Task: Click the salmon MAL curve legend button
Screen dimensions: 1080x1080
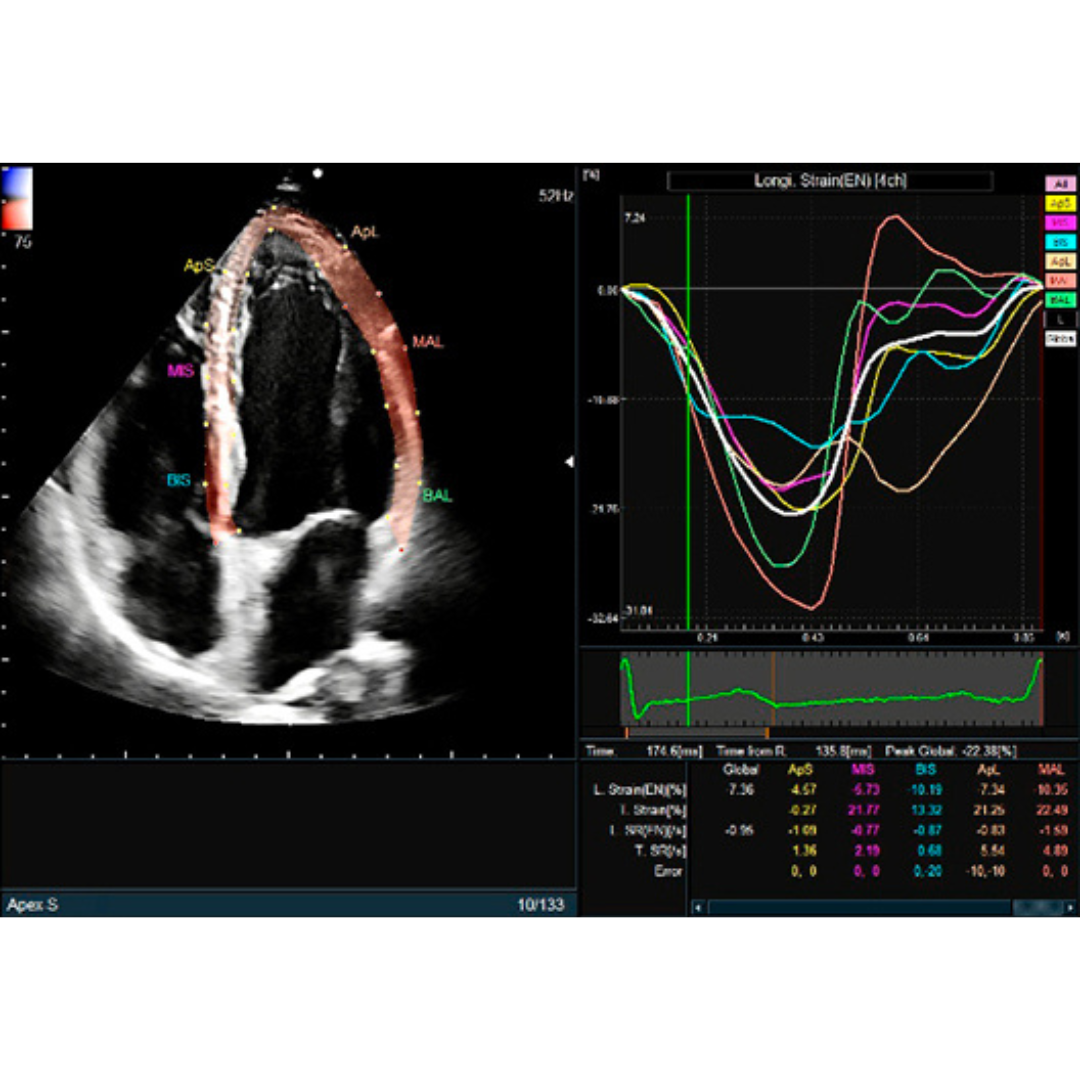Action: click(1061, 280)
